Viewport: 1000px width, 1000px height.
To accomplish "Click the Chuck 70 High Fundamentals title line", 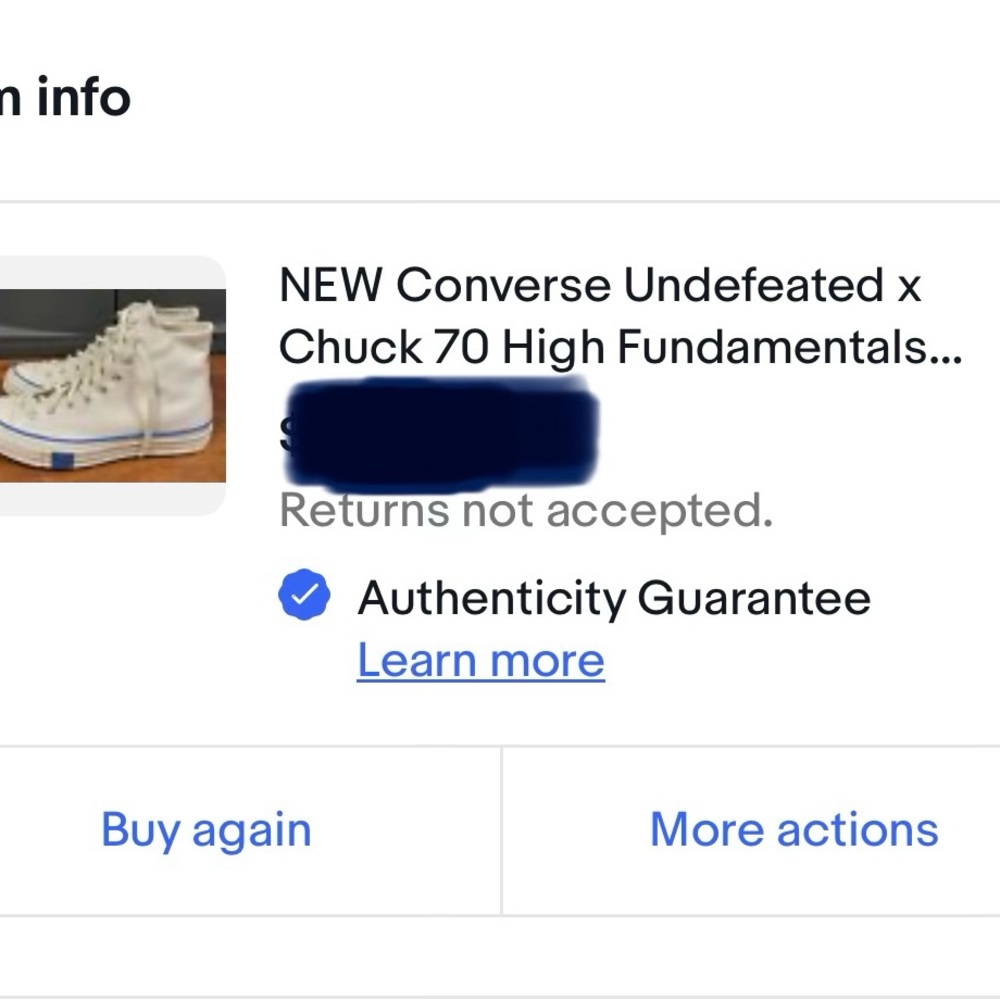I will (619, 347).
